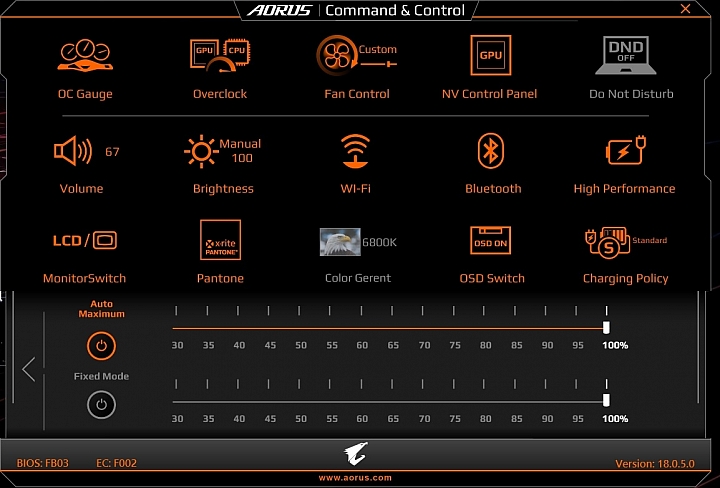Click the "Custom" fan mode text

click(377, 50)
